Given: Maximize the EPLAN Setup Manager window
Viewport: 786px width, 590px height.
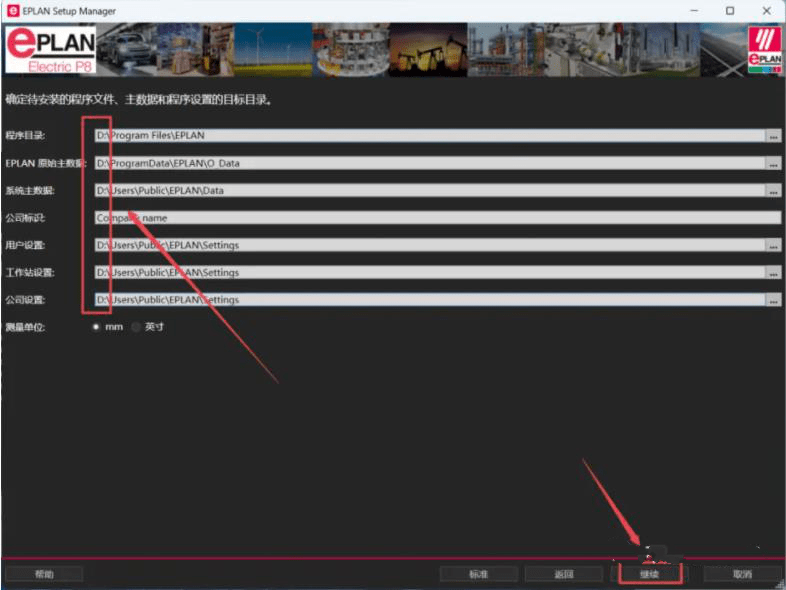Looking at the screenshot, I should 730,11.
